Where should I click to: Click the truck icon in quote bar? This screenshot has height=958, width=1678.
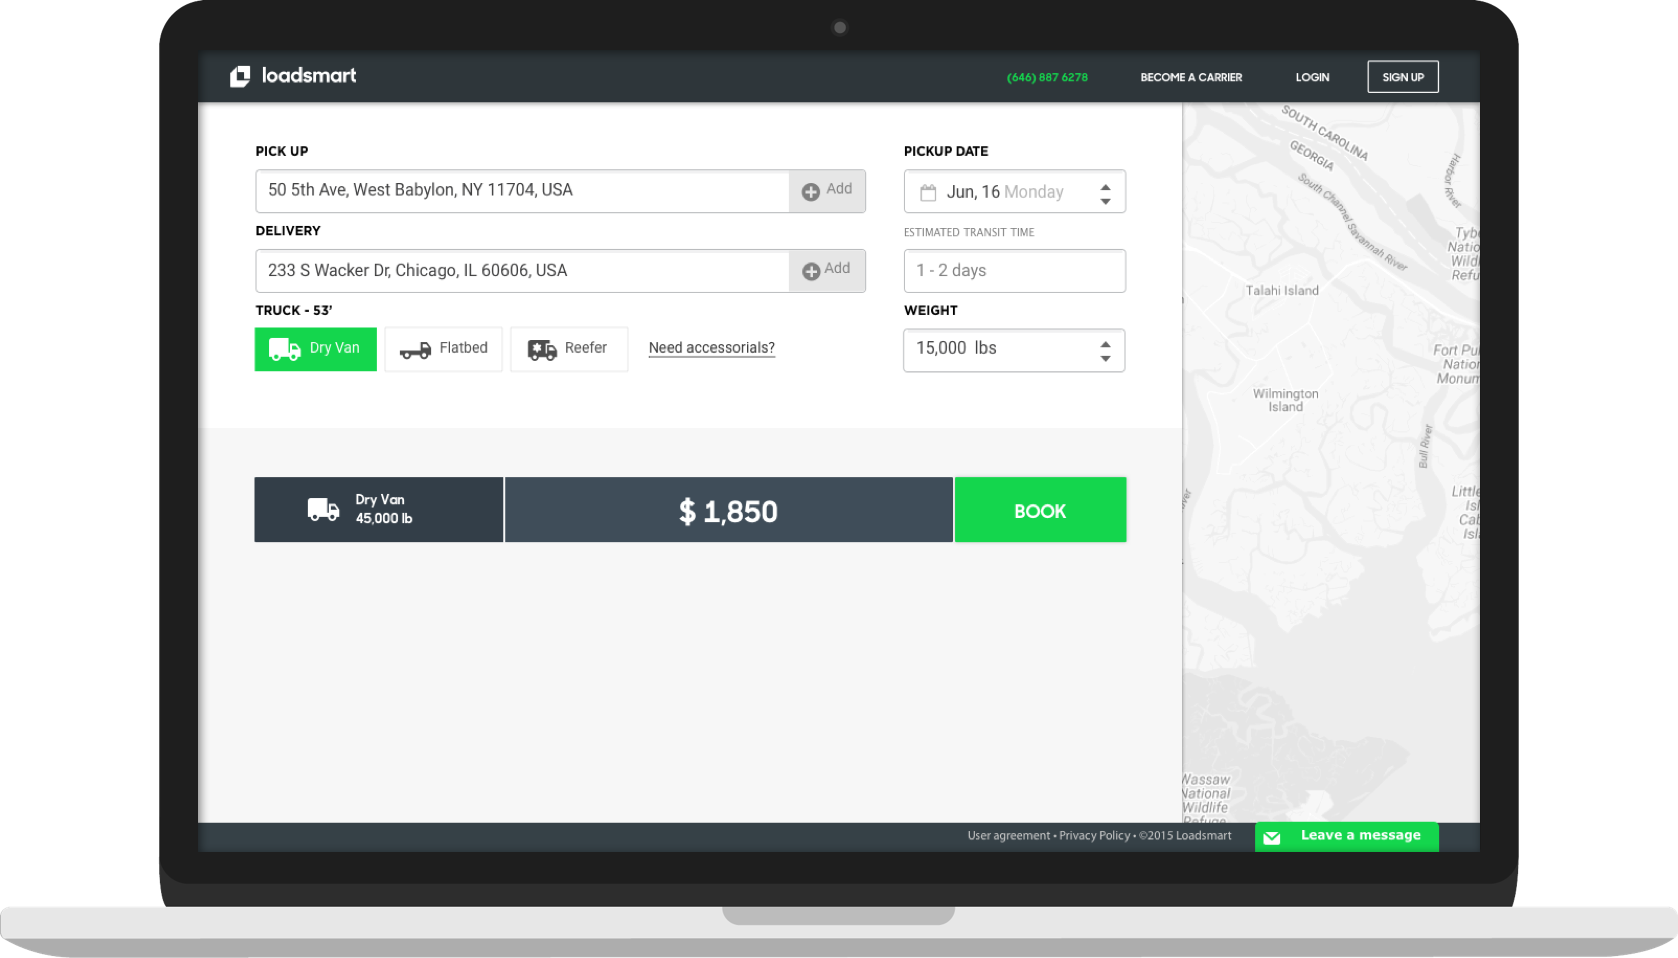(x=323, y=510)
